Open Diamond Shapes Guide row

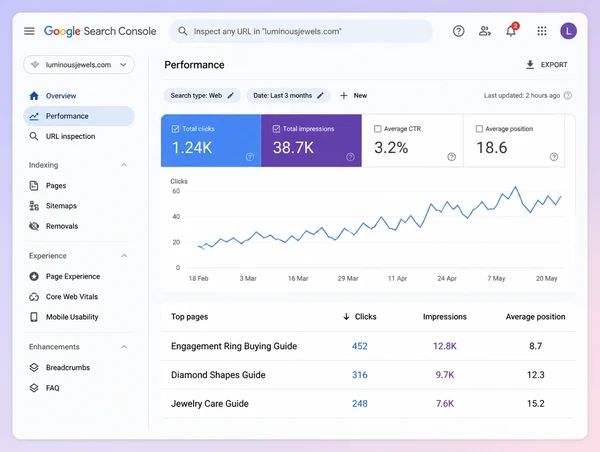pos(368,375)
